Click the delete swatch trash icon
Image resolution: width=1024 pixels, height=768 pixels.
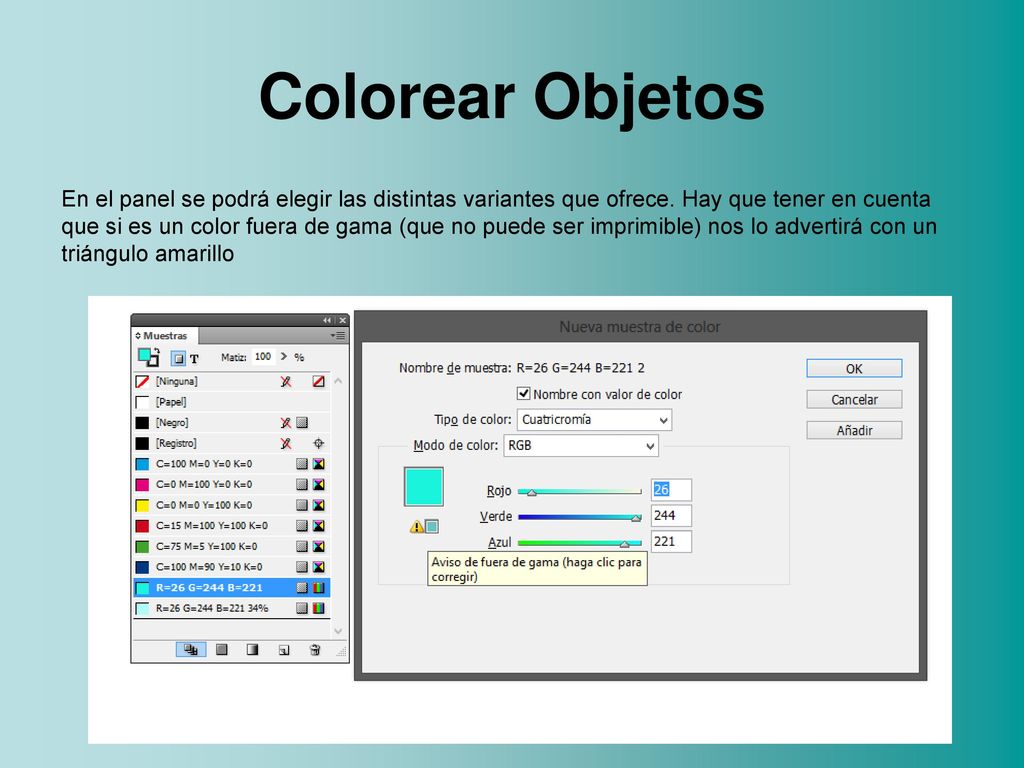tap(315, 650)
